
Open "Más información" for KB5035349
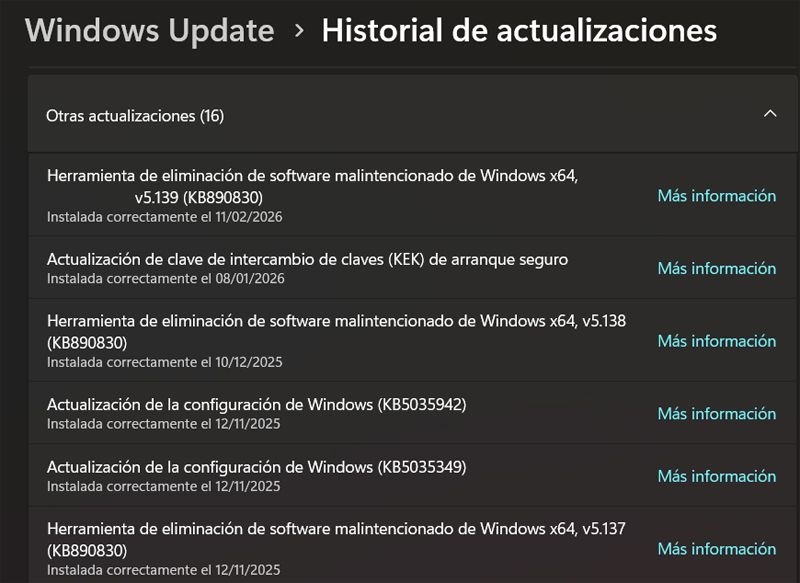pyautogui.click(x=719, y=476)
